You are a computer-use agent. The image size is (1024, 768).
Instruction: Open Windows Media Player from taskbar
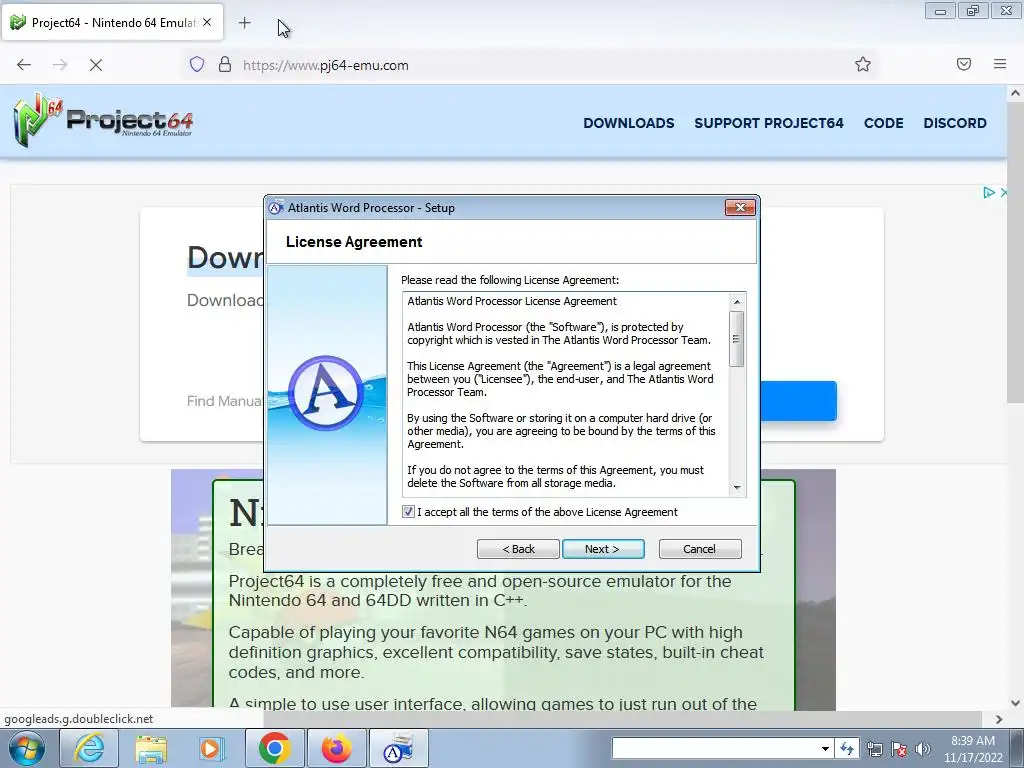[x=211, y=748]
